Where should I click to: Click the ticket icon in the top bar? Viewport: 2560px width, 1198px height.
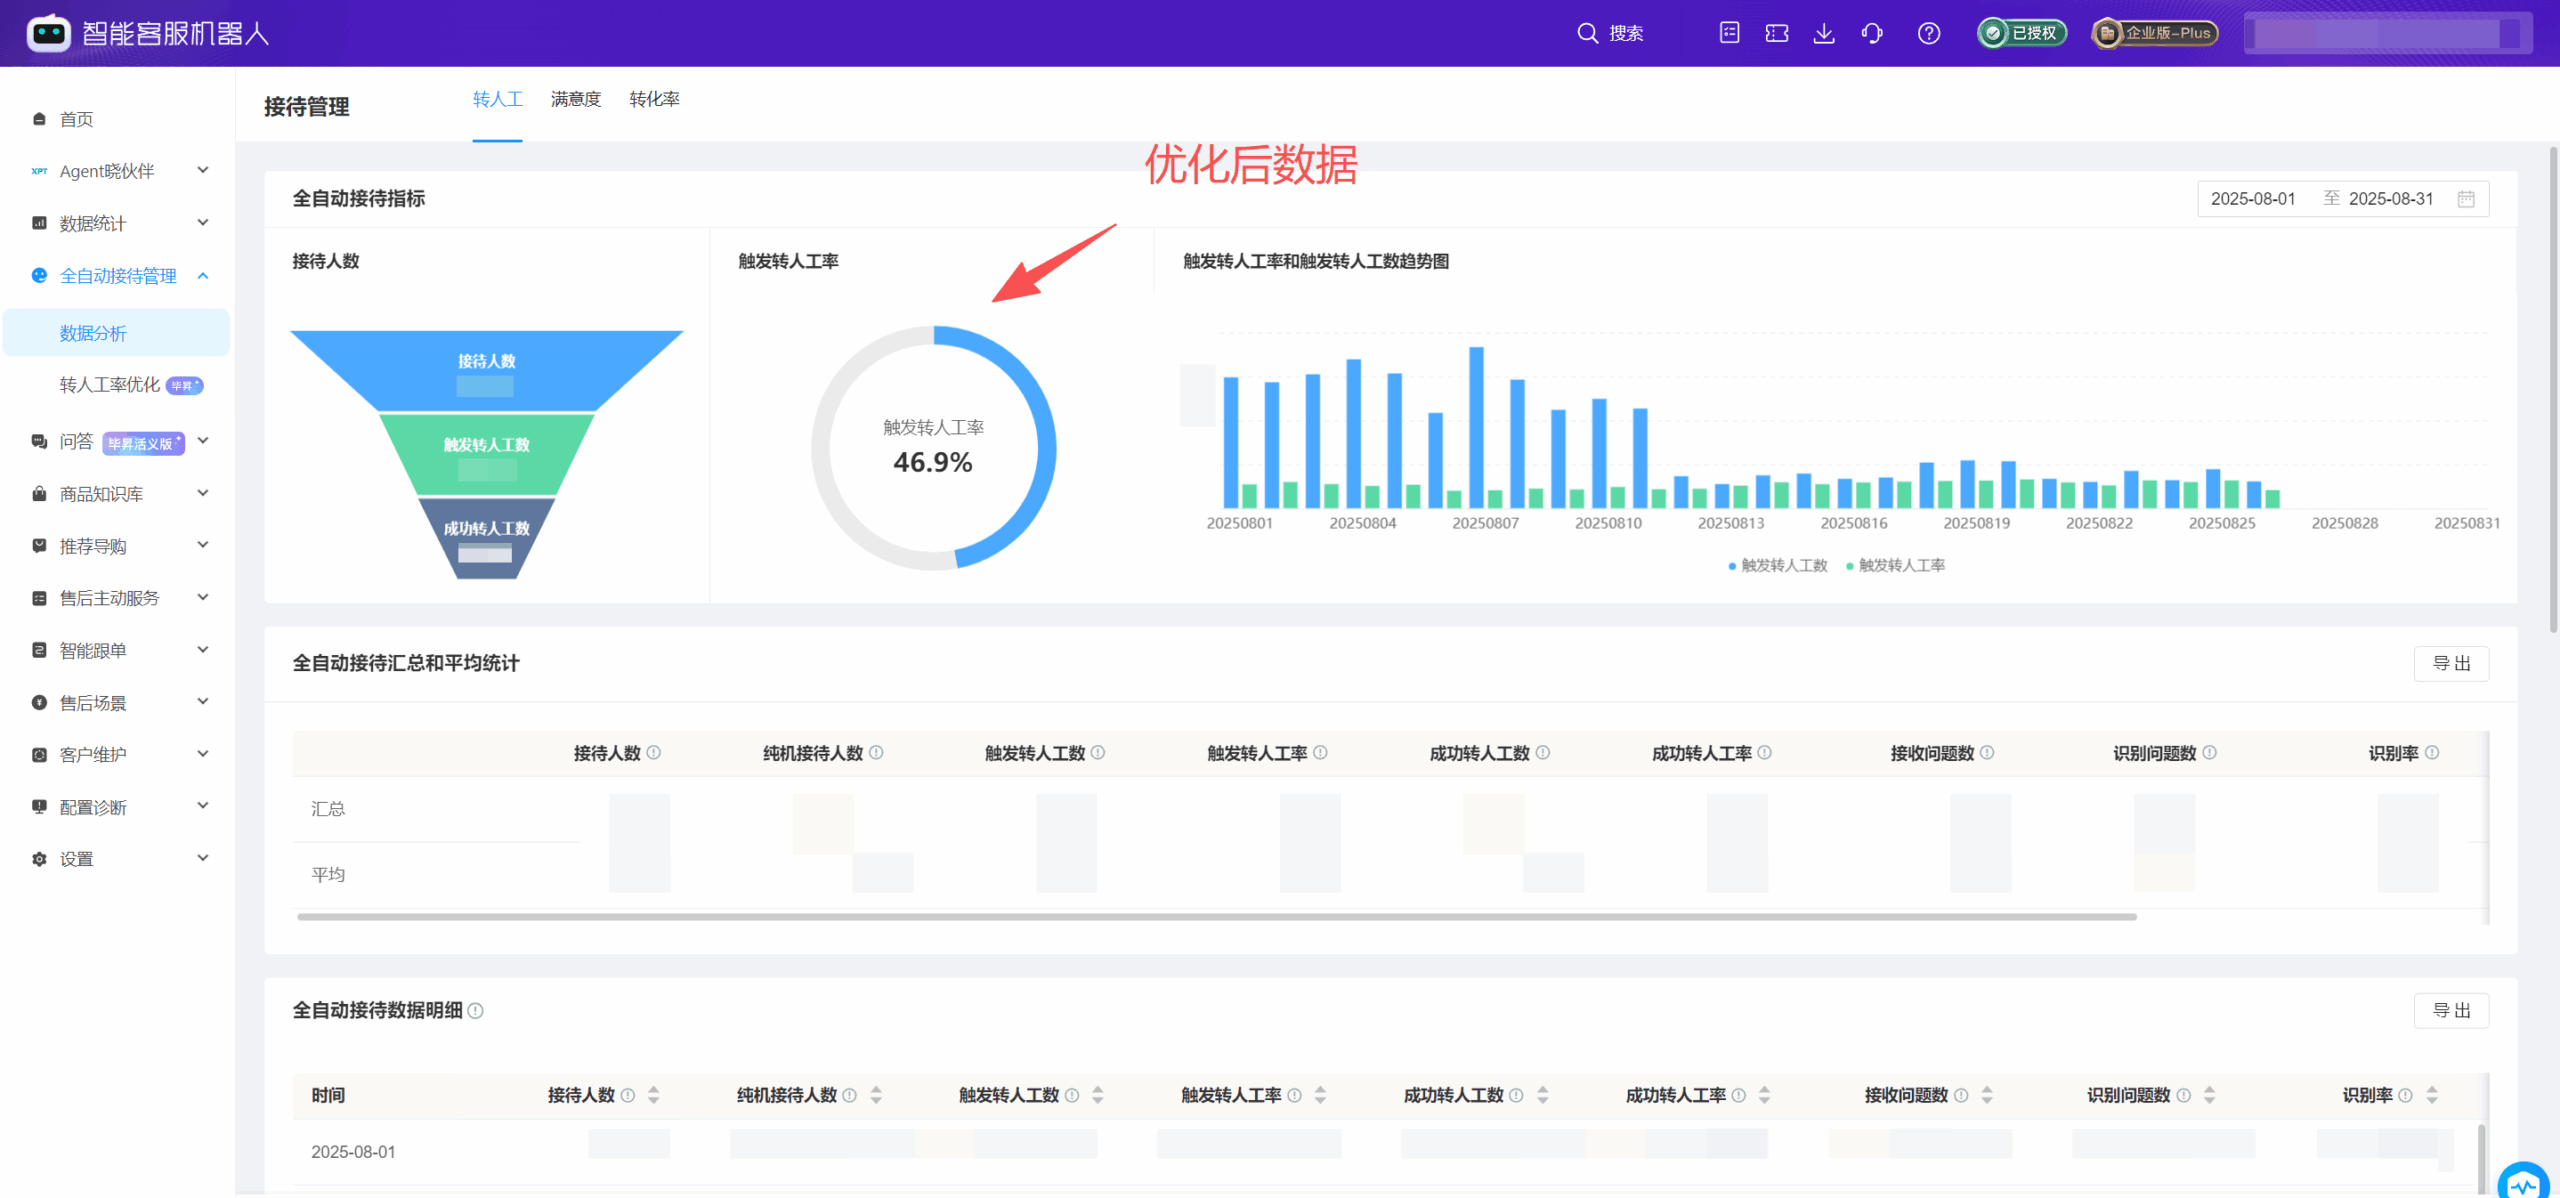(1777, 33)
